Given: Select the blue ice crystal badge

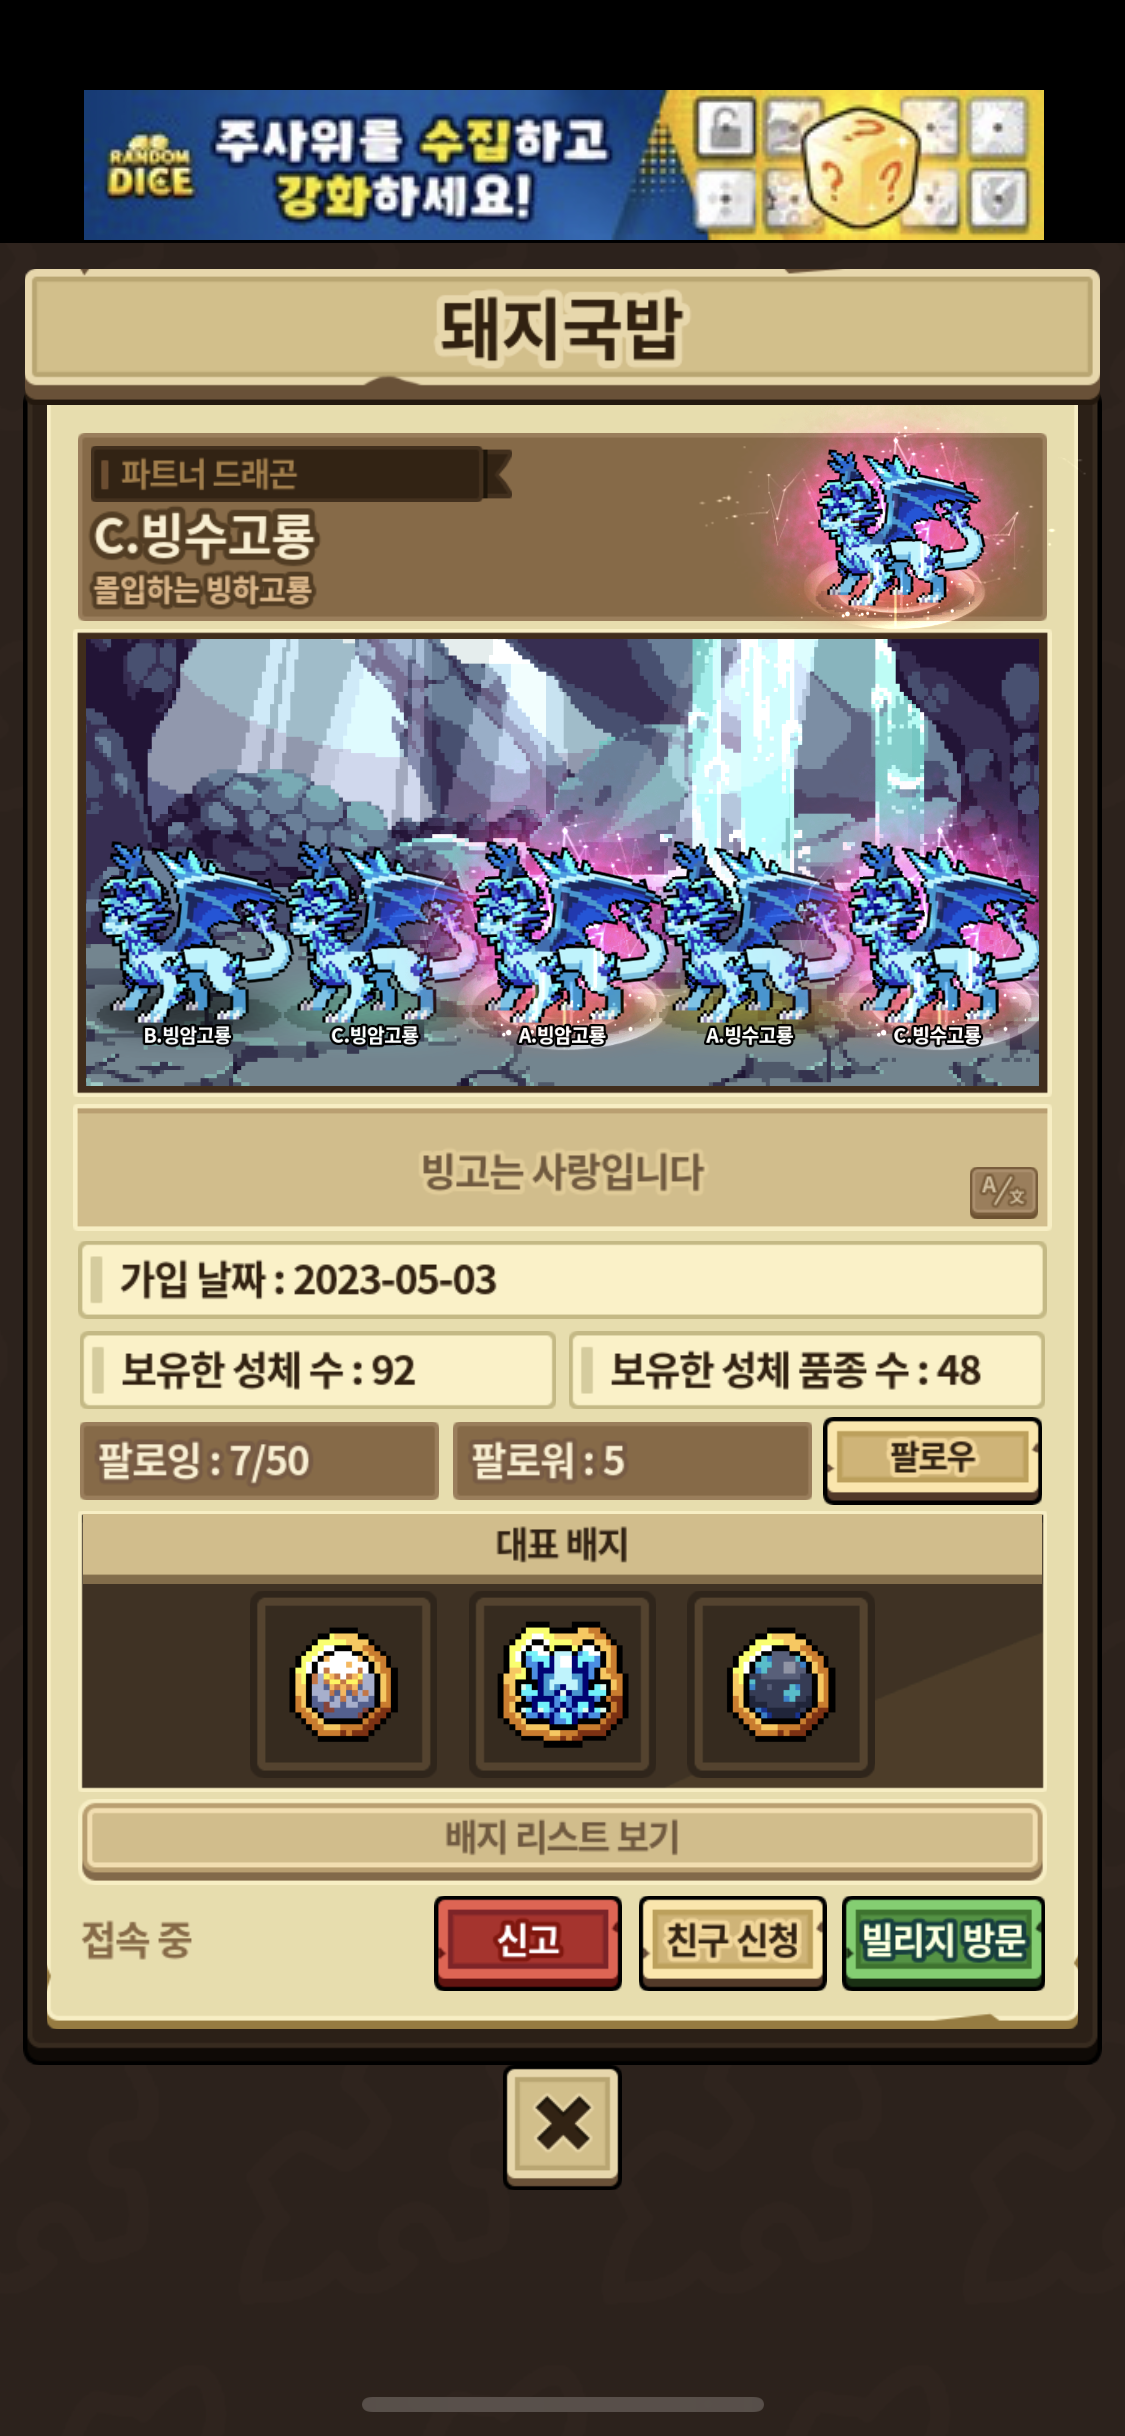Looking at the screenshot, I should pyautogui.click(x=562, y=1684).
